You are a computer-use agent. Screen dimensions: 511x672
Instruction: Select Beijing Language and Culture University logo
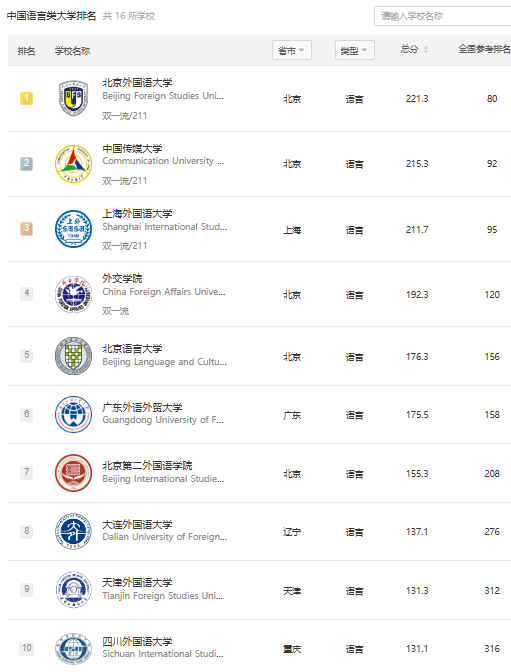[73, 356]
